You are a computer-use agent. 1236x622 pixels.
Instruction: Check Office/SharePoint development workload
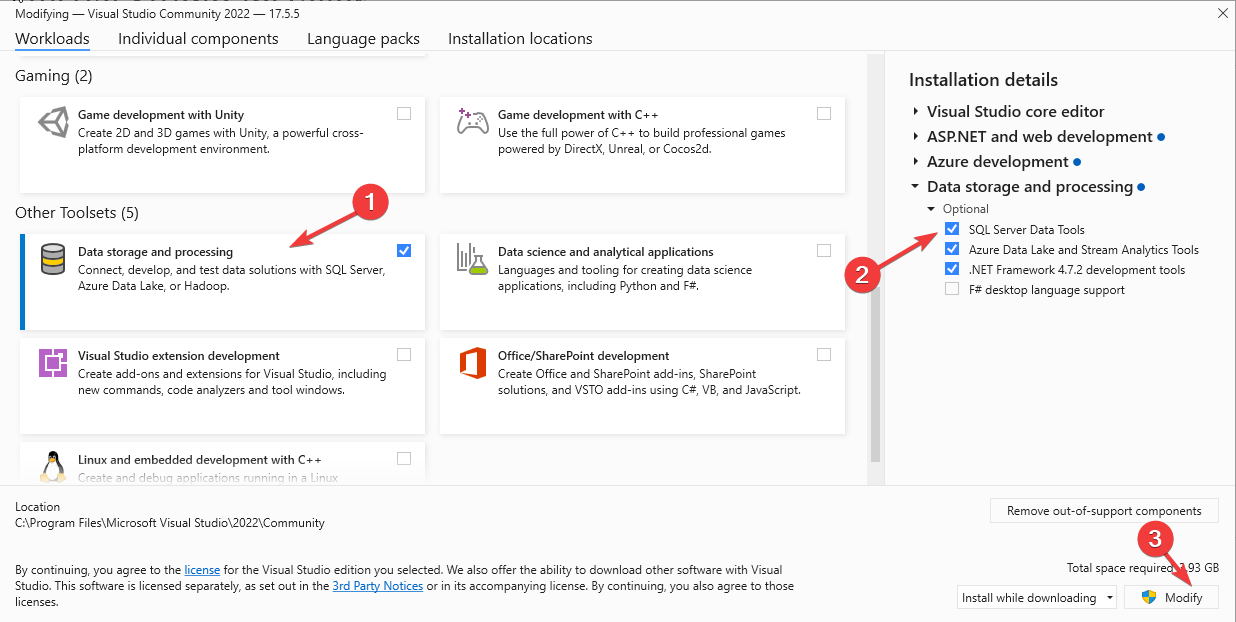click(x=824, y=354)
